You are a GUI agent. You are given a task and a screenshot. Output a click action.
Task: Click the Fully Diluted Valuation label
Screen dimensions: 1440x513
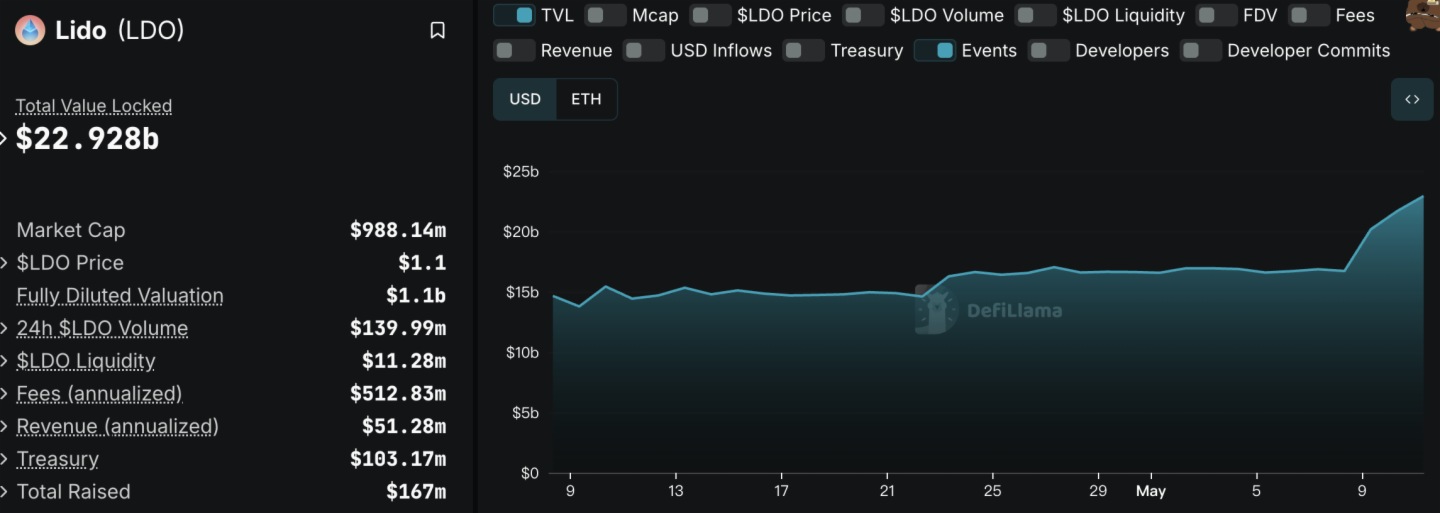(120, 296)
